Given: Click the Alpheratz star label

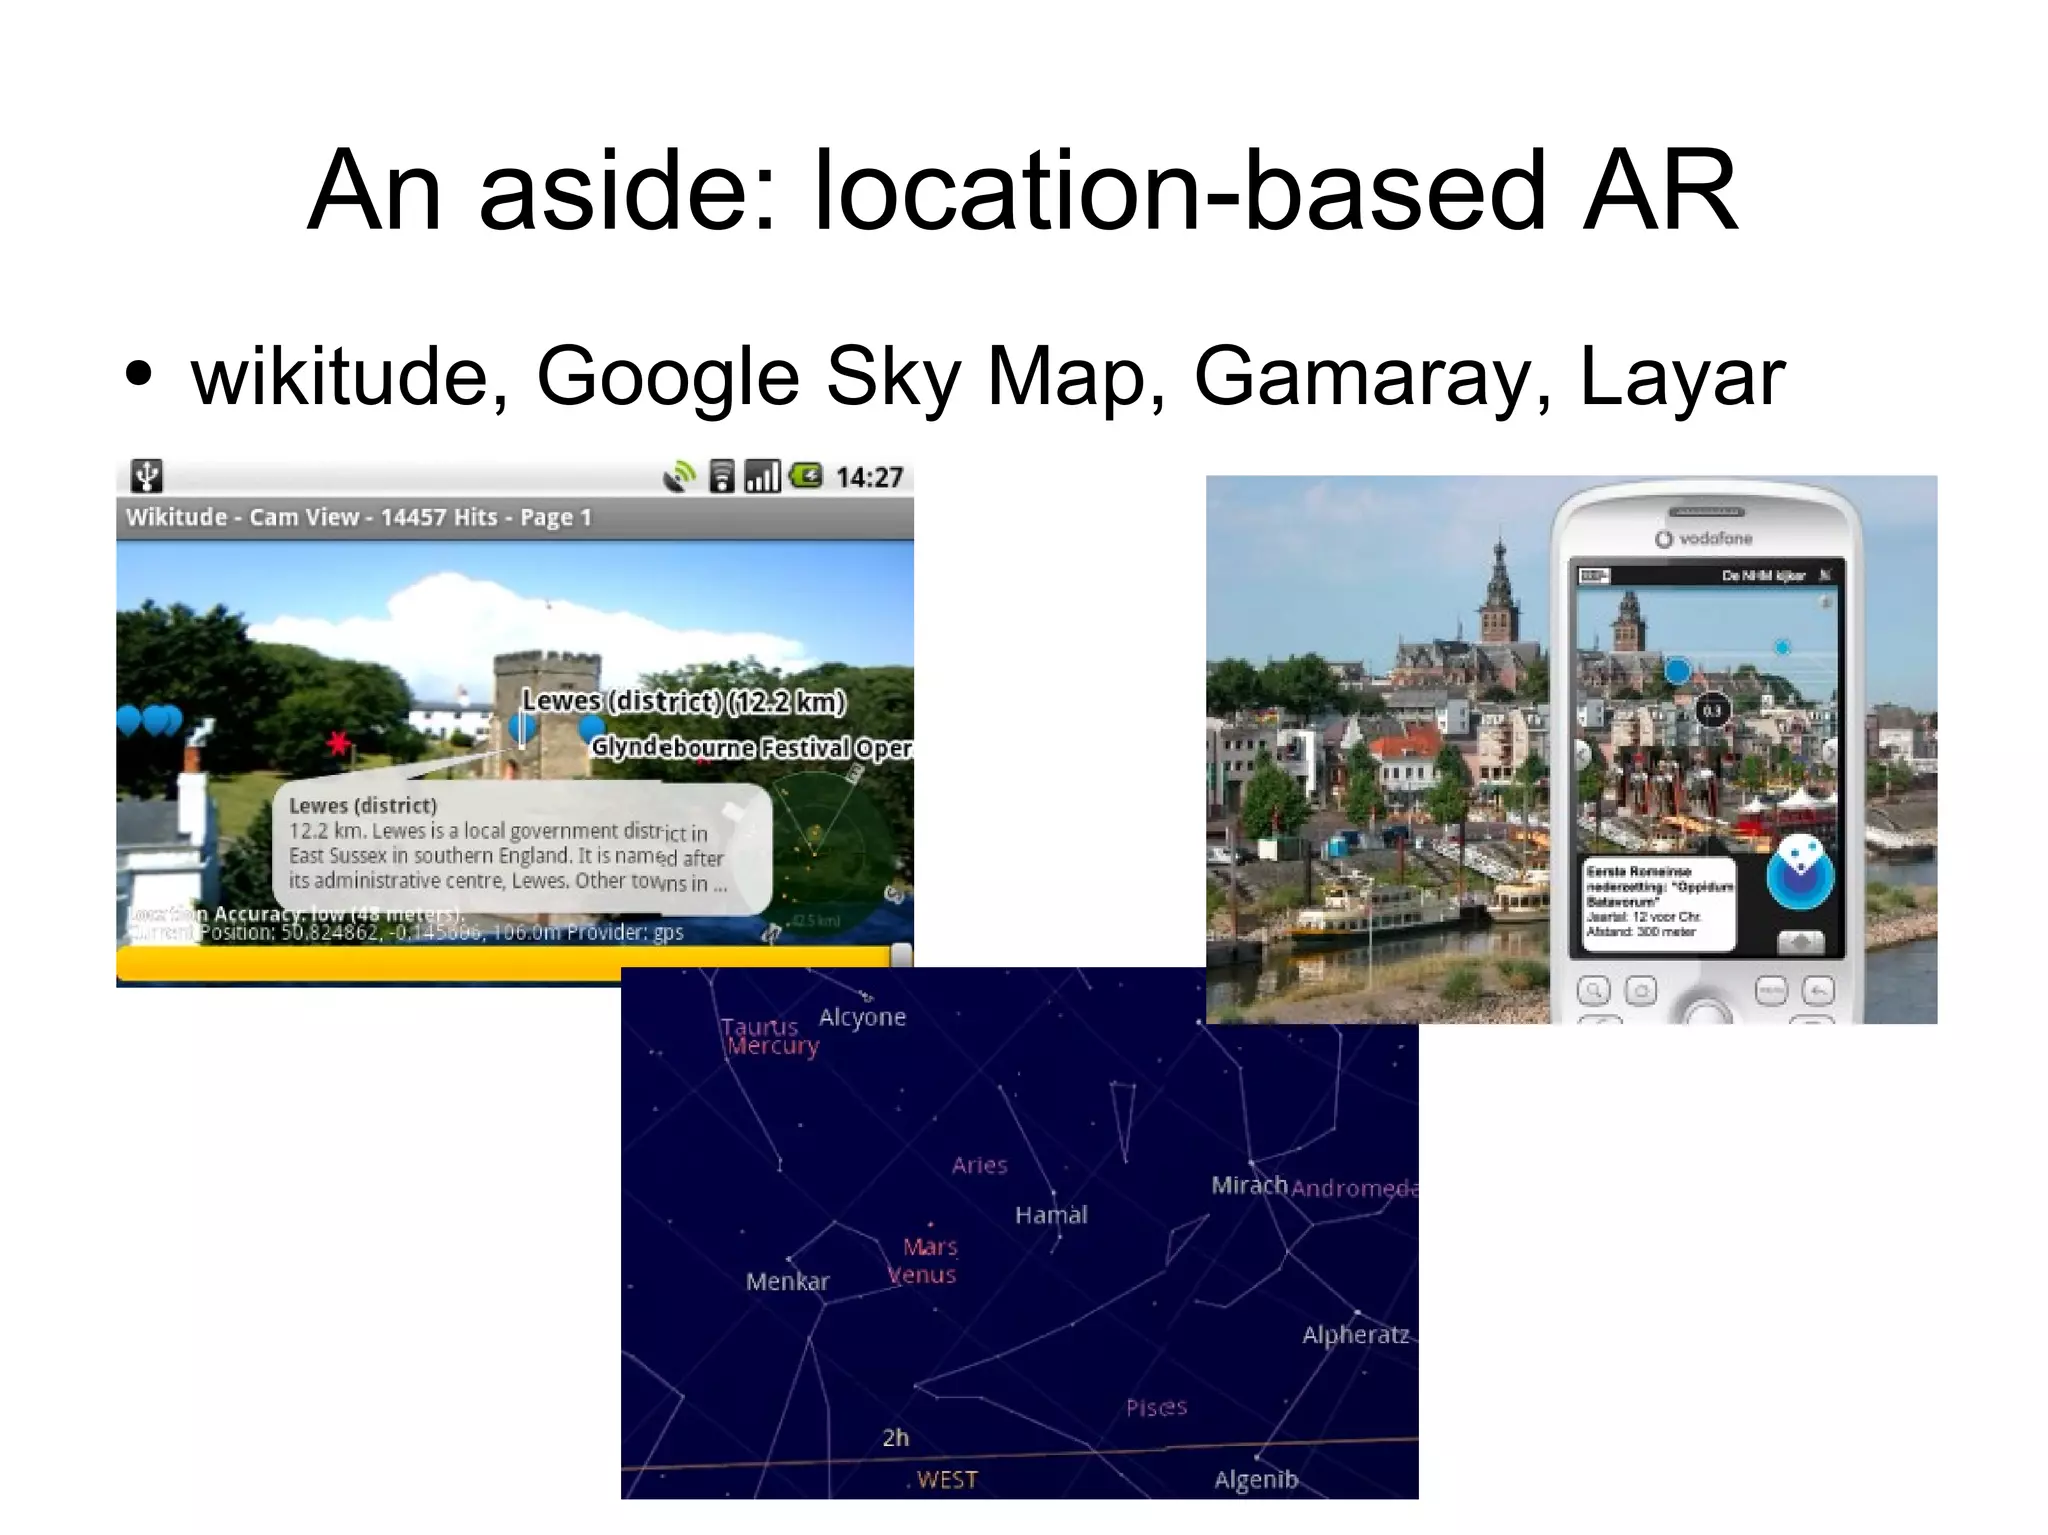Looking at the screenshot, I should [x=1356, y=1335].
